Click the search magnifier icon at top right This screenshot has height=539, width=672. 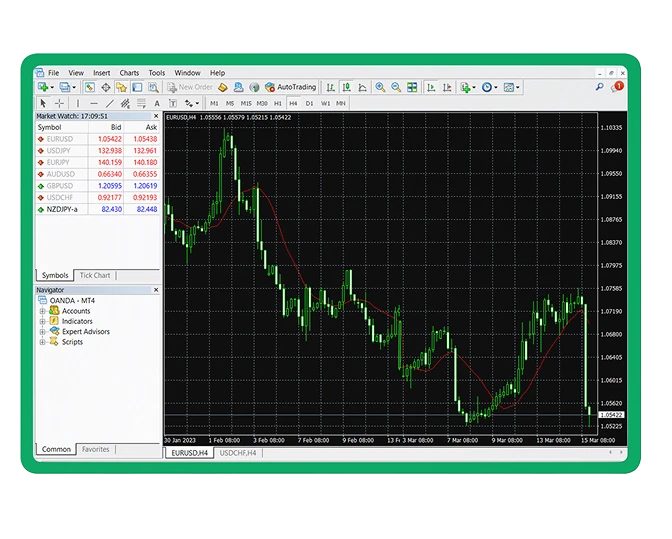pos(600,88)
